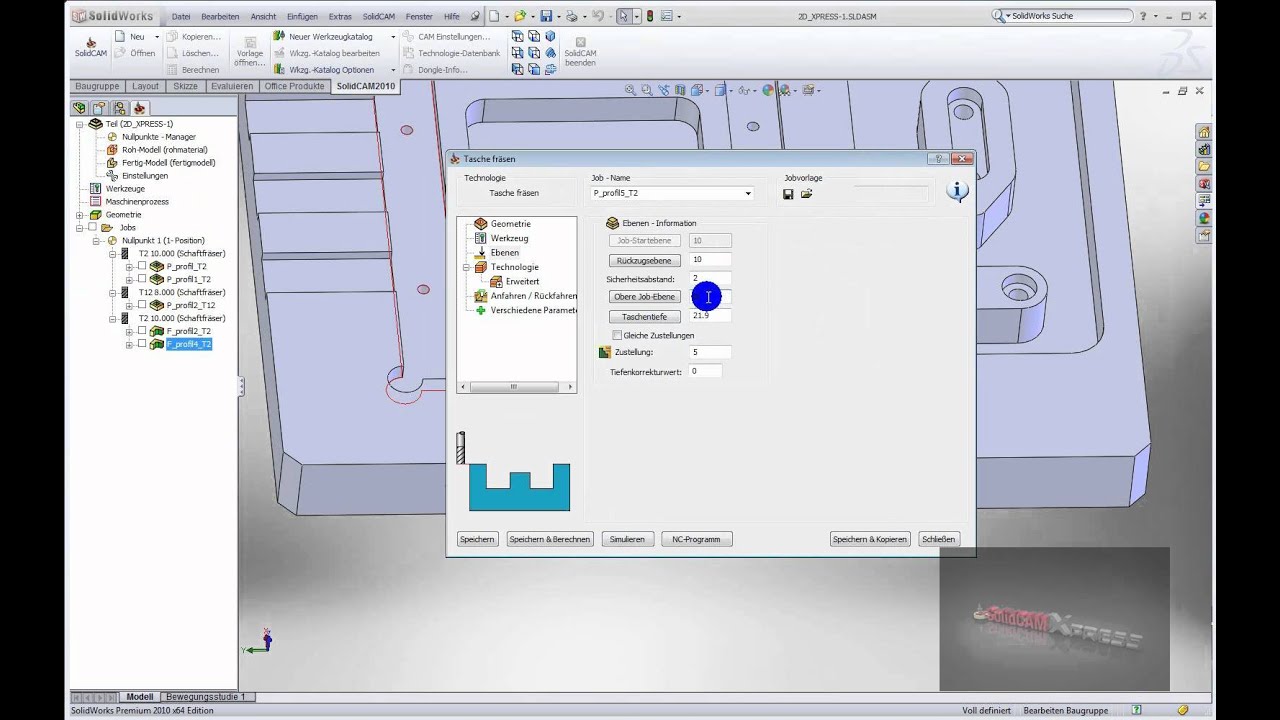Image resolution: width=1280 pixels, height=720 pixels.
Task: Save job template disk icon
Action: tap(788, 194)
